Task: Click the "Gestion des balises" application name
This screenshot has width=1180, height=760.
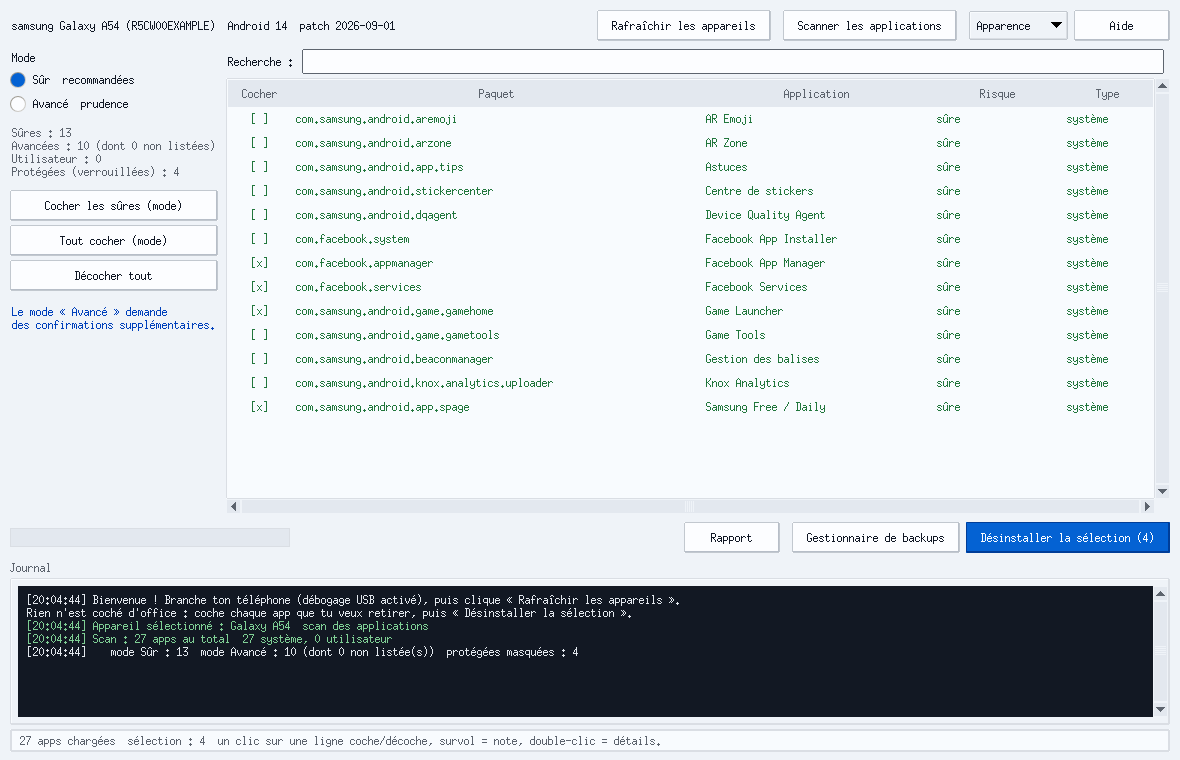Action: coord(762,359)
